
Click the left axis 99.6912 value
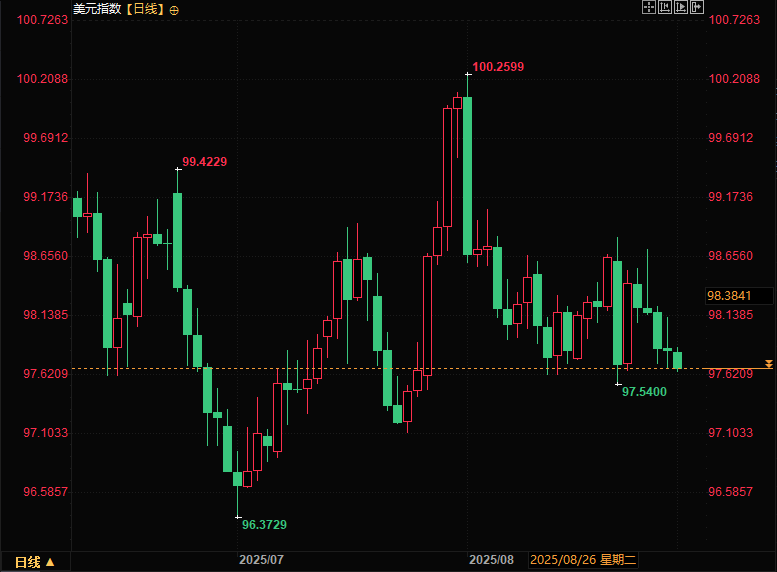coord(46,138)
